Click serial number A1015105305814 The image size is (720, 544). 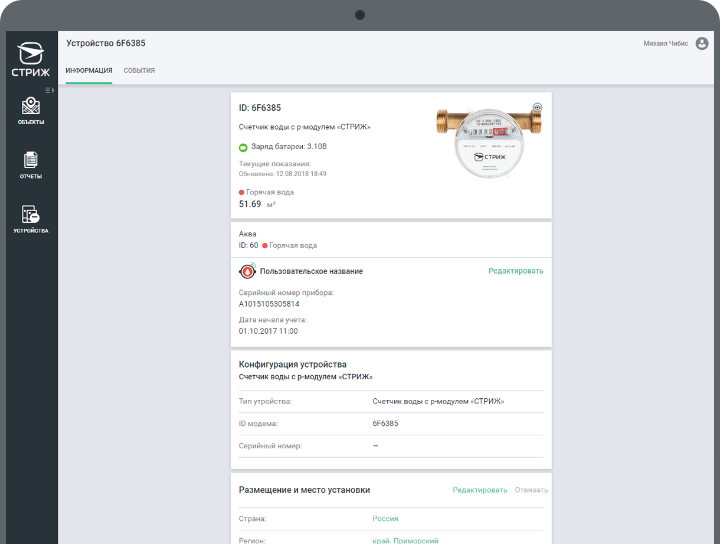269,304
